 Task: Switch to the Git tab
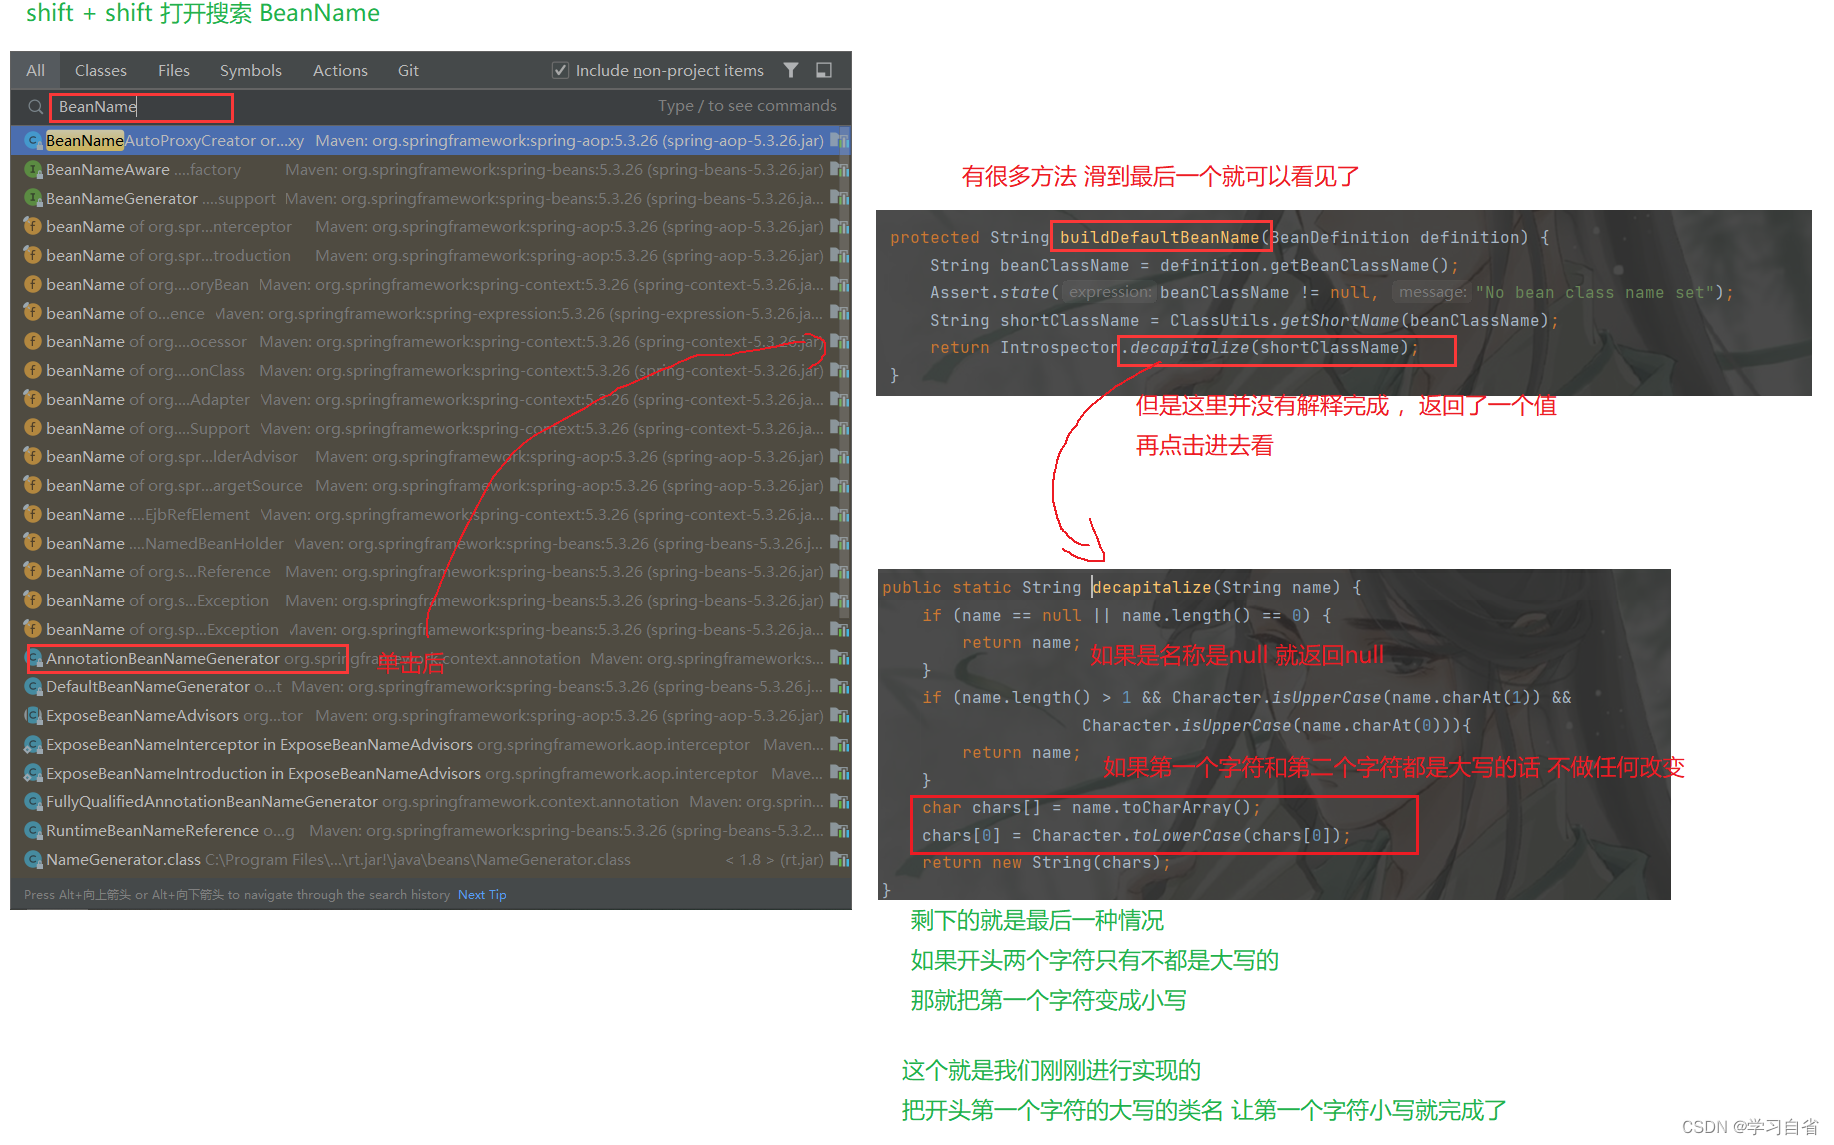(408, 70)
